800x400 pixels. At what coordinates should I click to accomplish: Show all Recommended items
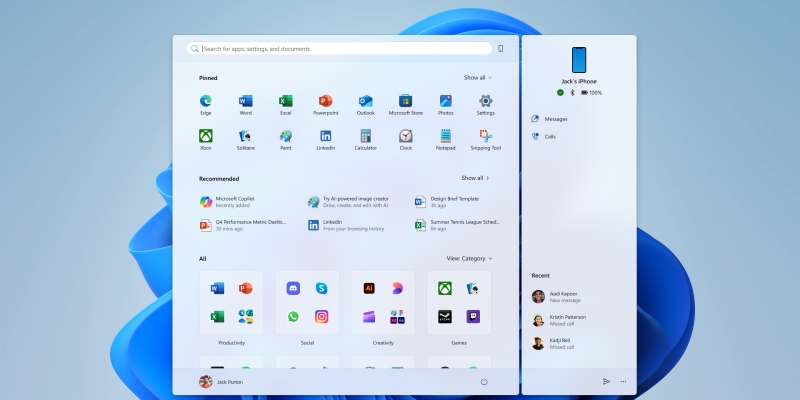tap(475, 178)
